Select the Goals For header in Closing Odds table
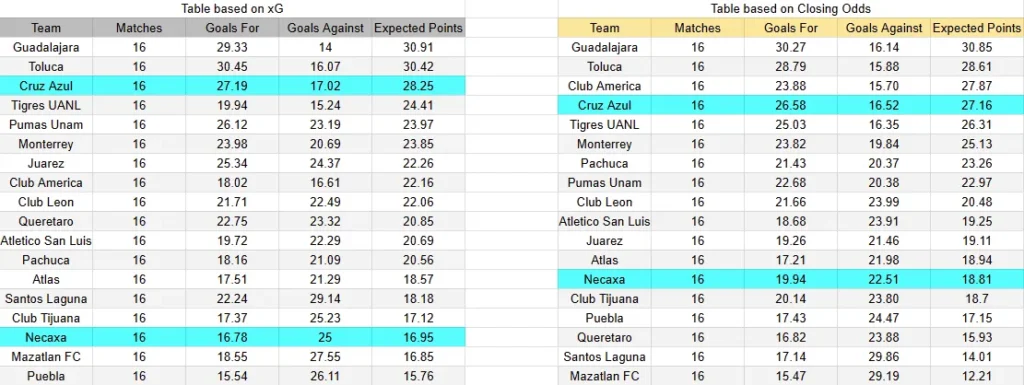Image resolution: width=1024 pixels, height=385 pixels. 791,28
